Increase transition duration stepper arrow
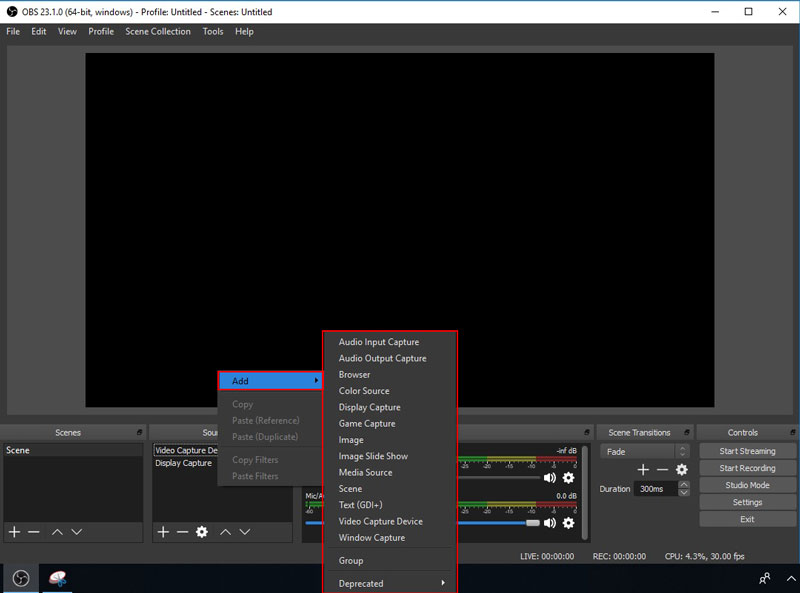This screenshot has width=800, height=593. point(684,485)
